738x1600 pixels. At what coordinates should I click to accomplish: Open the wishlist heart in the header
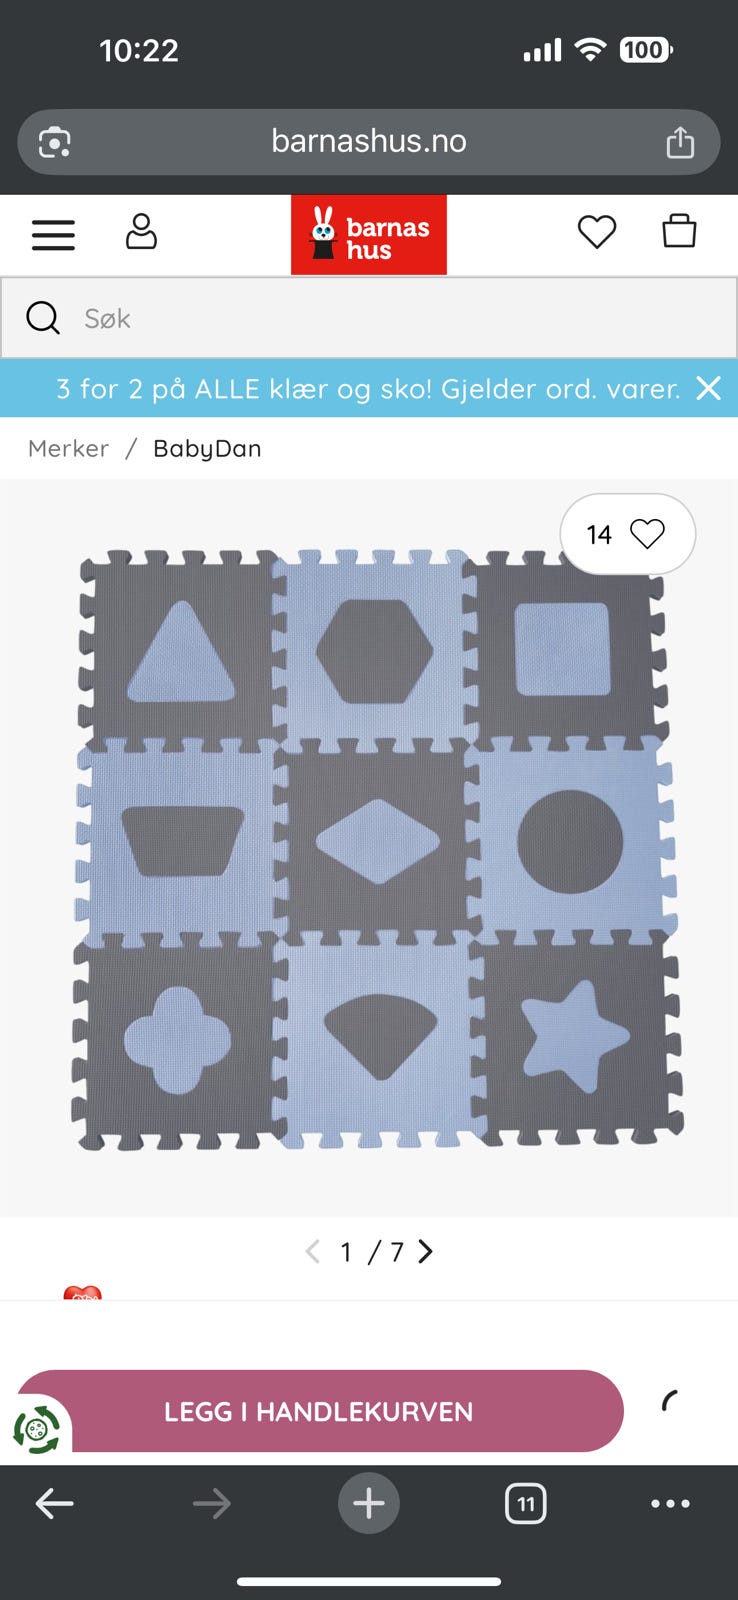597,232
